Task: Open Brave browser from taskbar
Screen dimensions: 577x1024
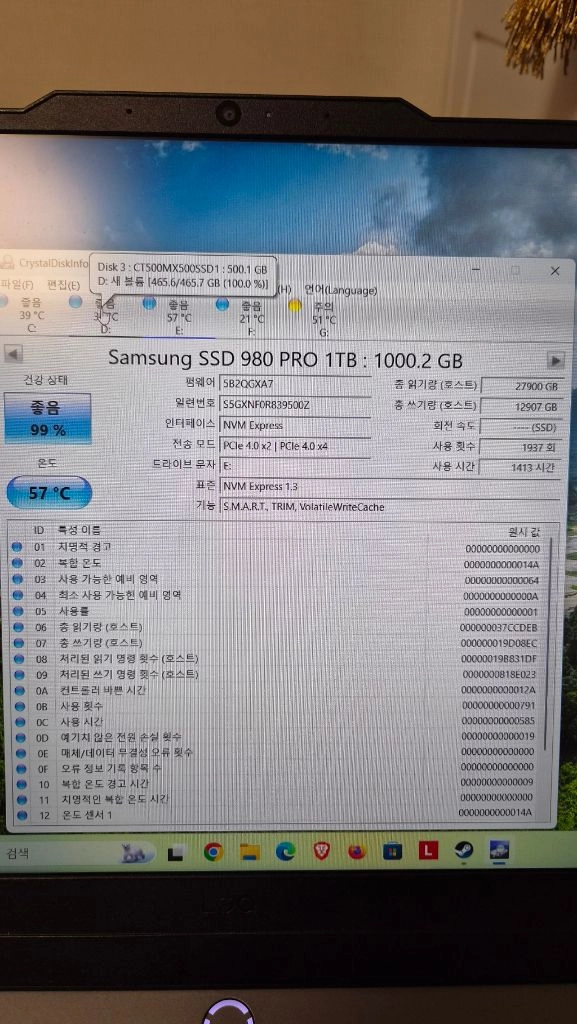Action: click(x=321, y=850)
